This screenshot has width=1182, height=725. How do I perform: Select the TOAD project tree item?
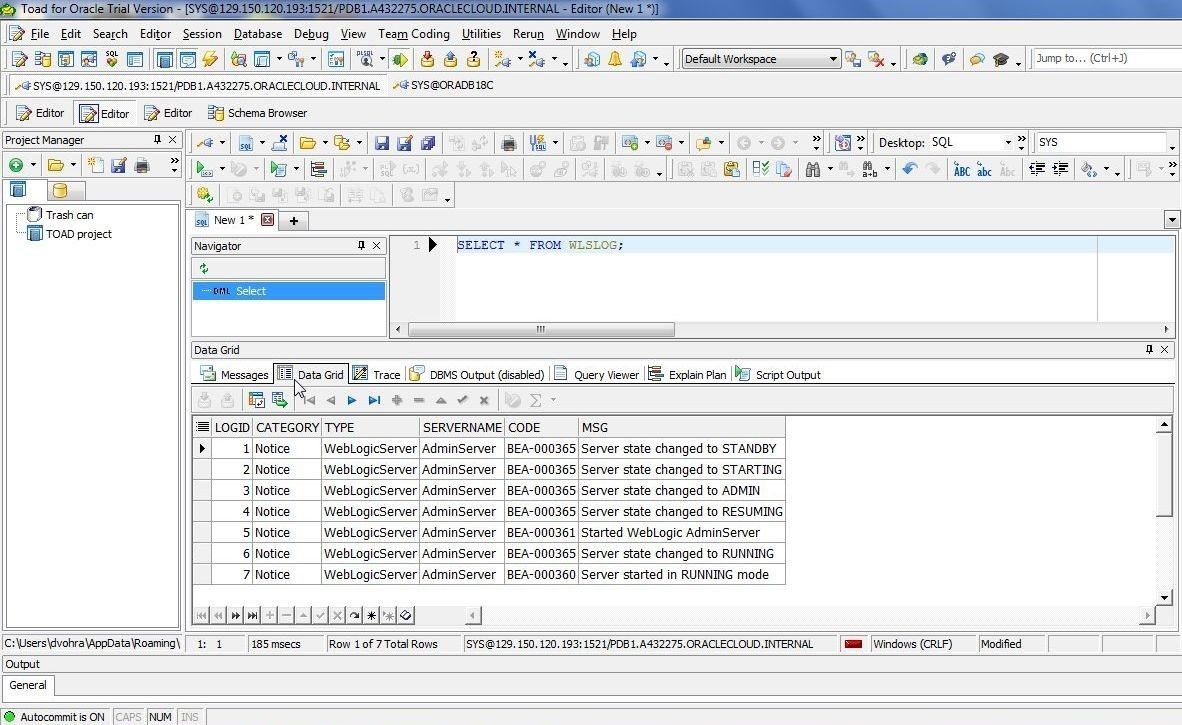[69, 234]
